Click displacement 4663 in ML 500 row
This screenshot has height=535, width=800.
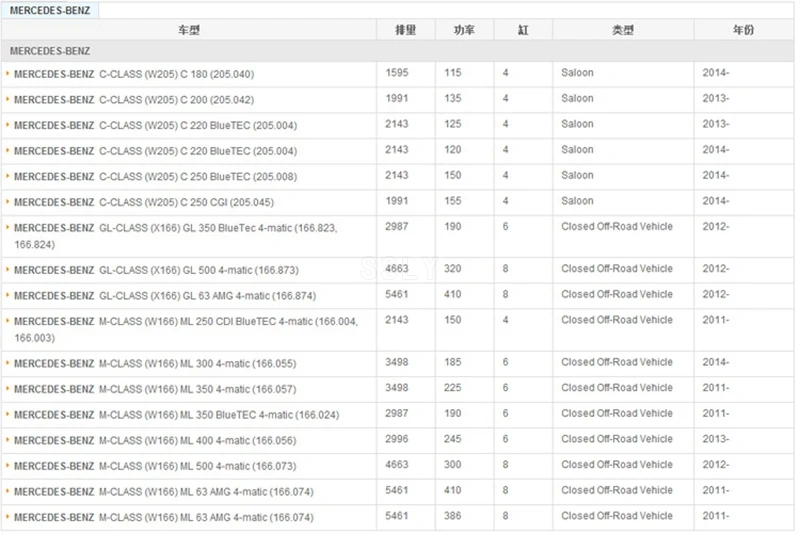pos(397,465)
